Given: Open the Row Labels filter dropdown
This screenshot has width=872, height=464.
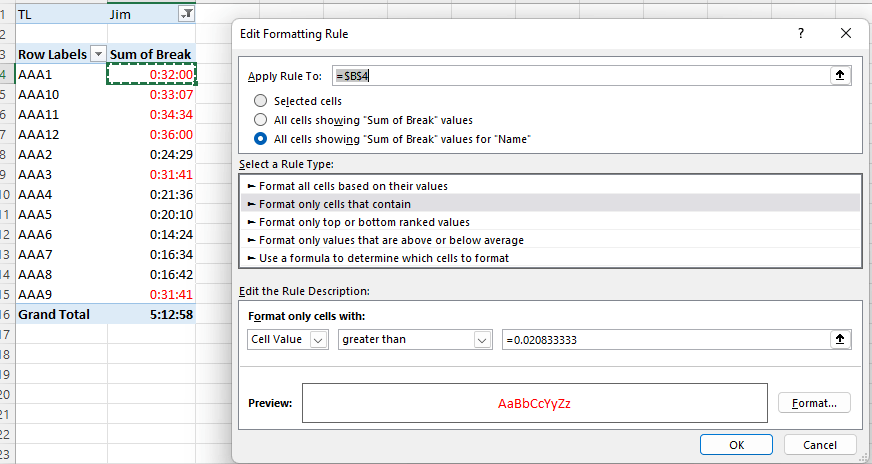Looking at the screenshot, I should tap(98, 55).
